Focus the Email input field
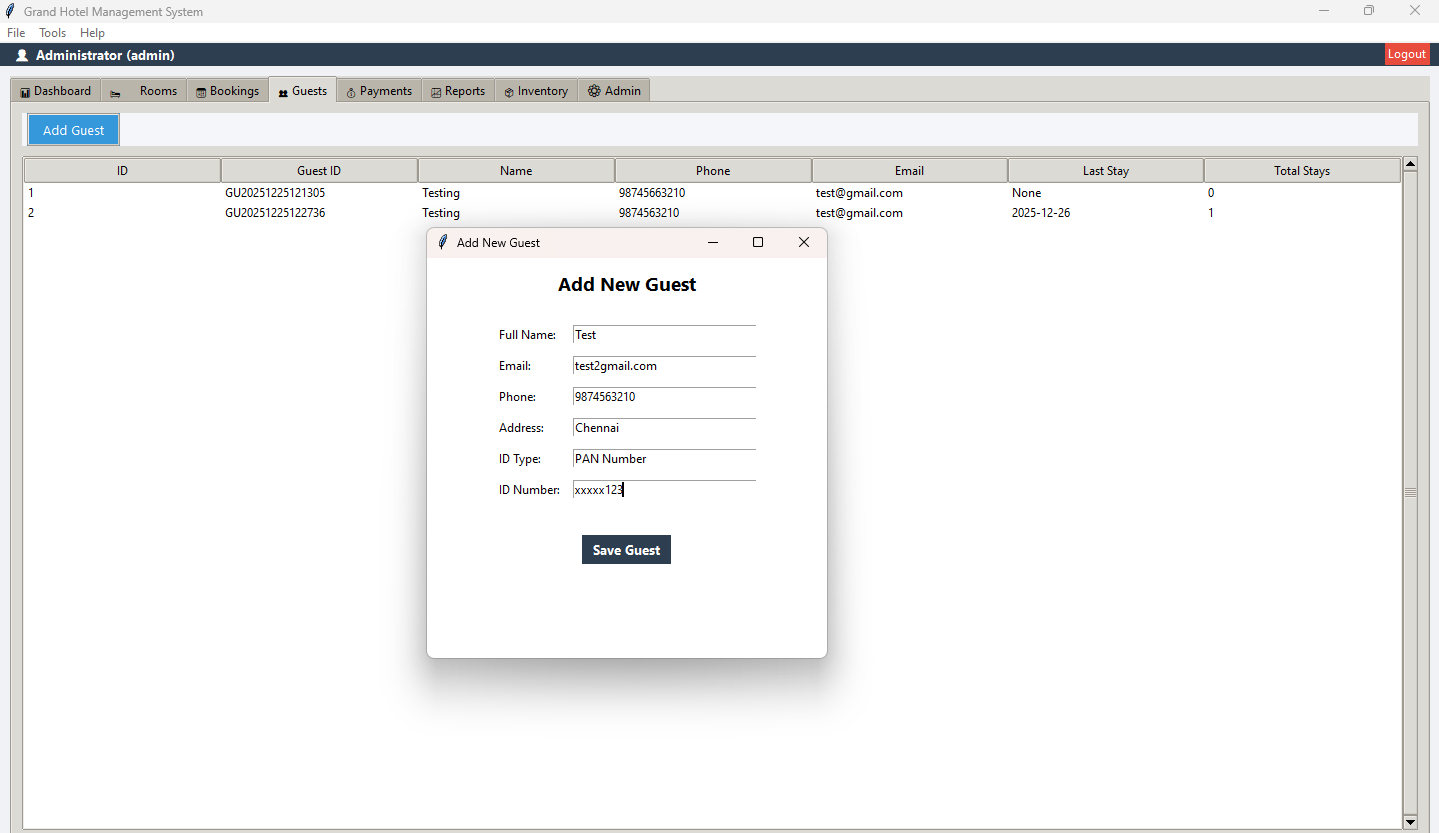Image resolution: width=1439 pixels, height=833 pixels. (664, 366)
